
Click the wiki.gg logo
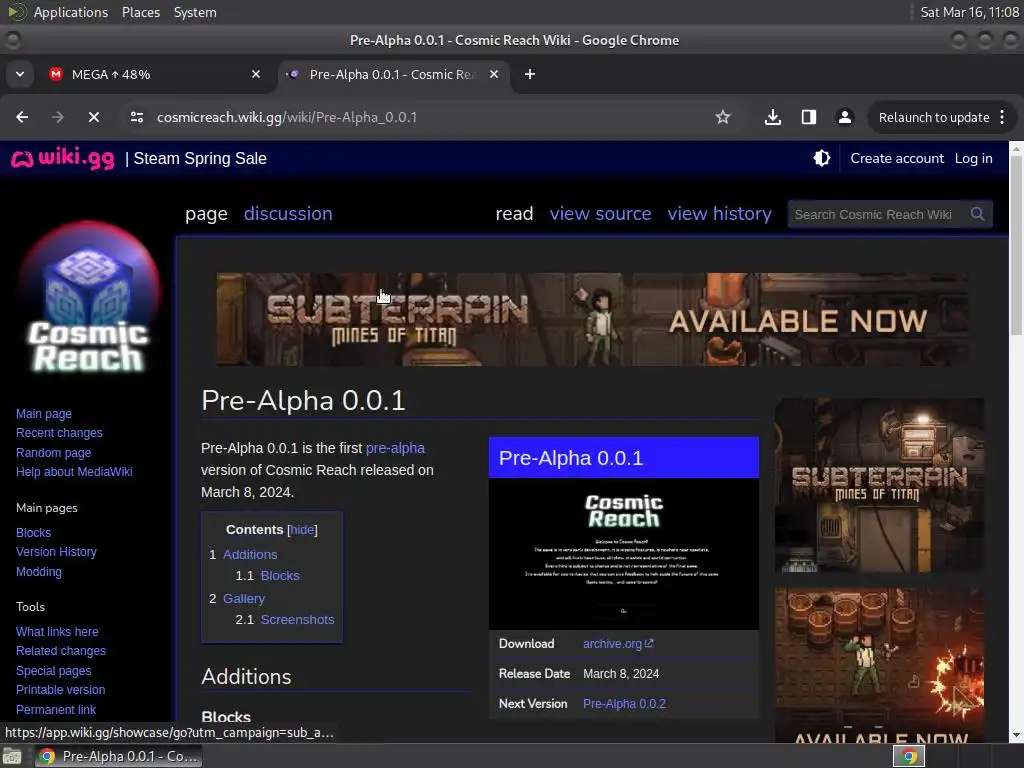[63, 158]
